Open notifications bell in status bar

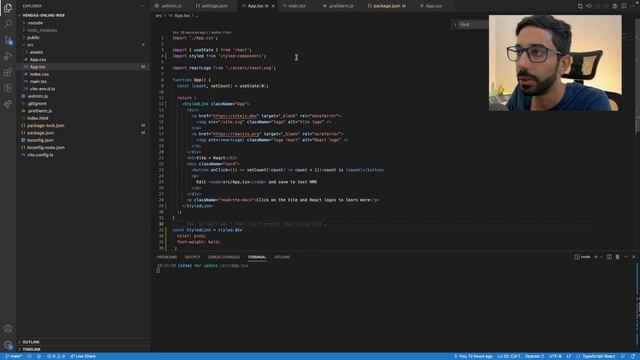click(633, 356)
